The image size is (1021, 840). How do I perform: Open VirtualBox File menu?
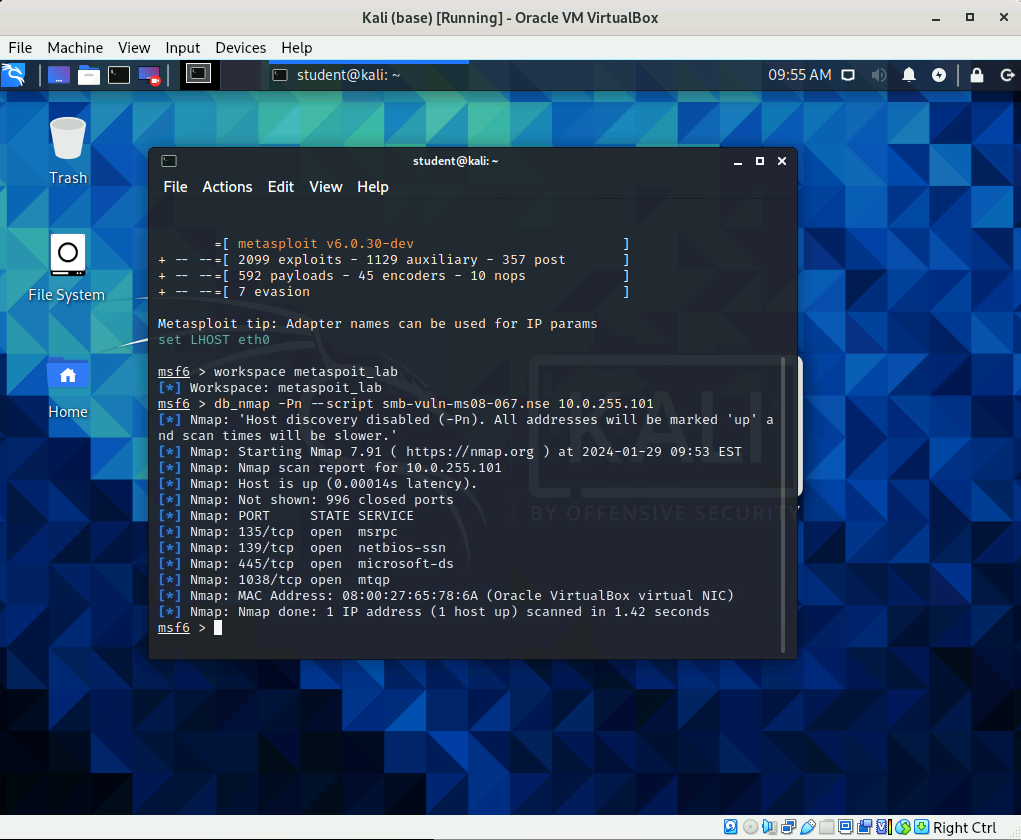tap(20, 48)
